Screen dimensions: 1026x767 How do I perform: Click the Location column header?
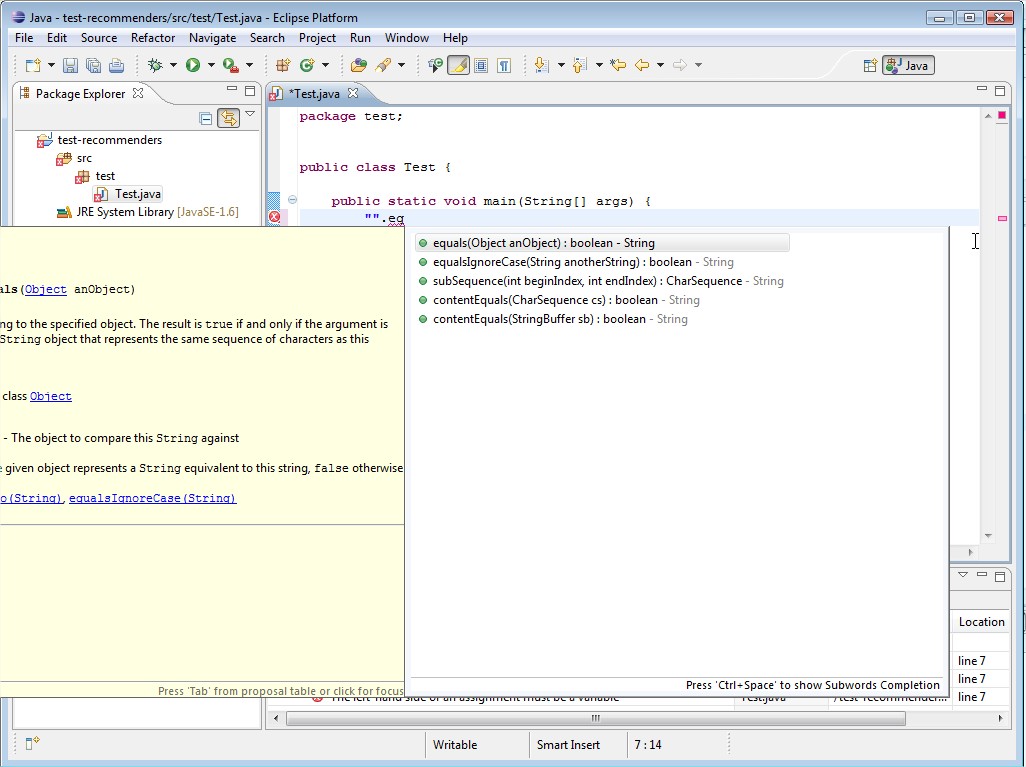(981, 622)
